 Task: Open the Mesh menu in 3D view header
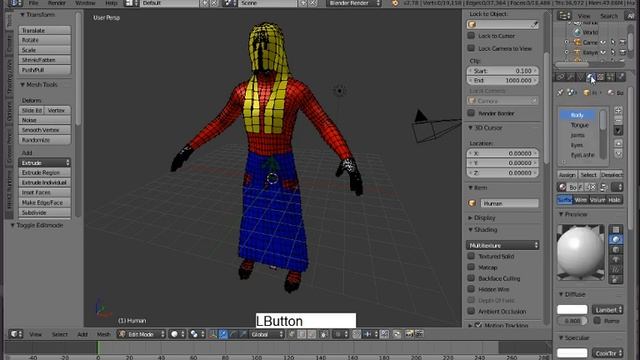point(103,334)
